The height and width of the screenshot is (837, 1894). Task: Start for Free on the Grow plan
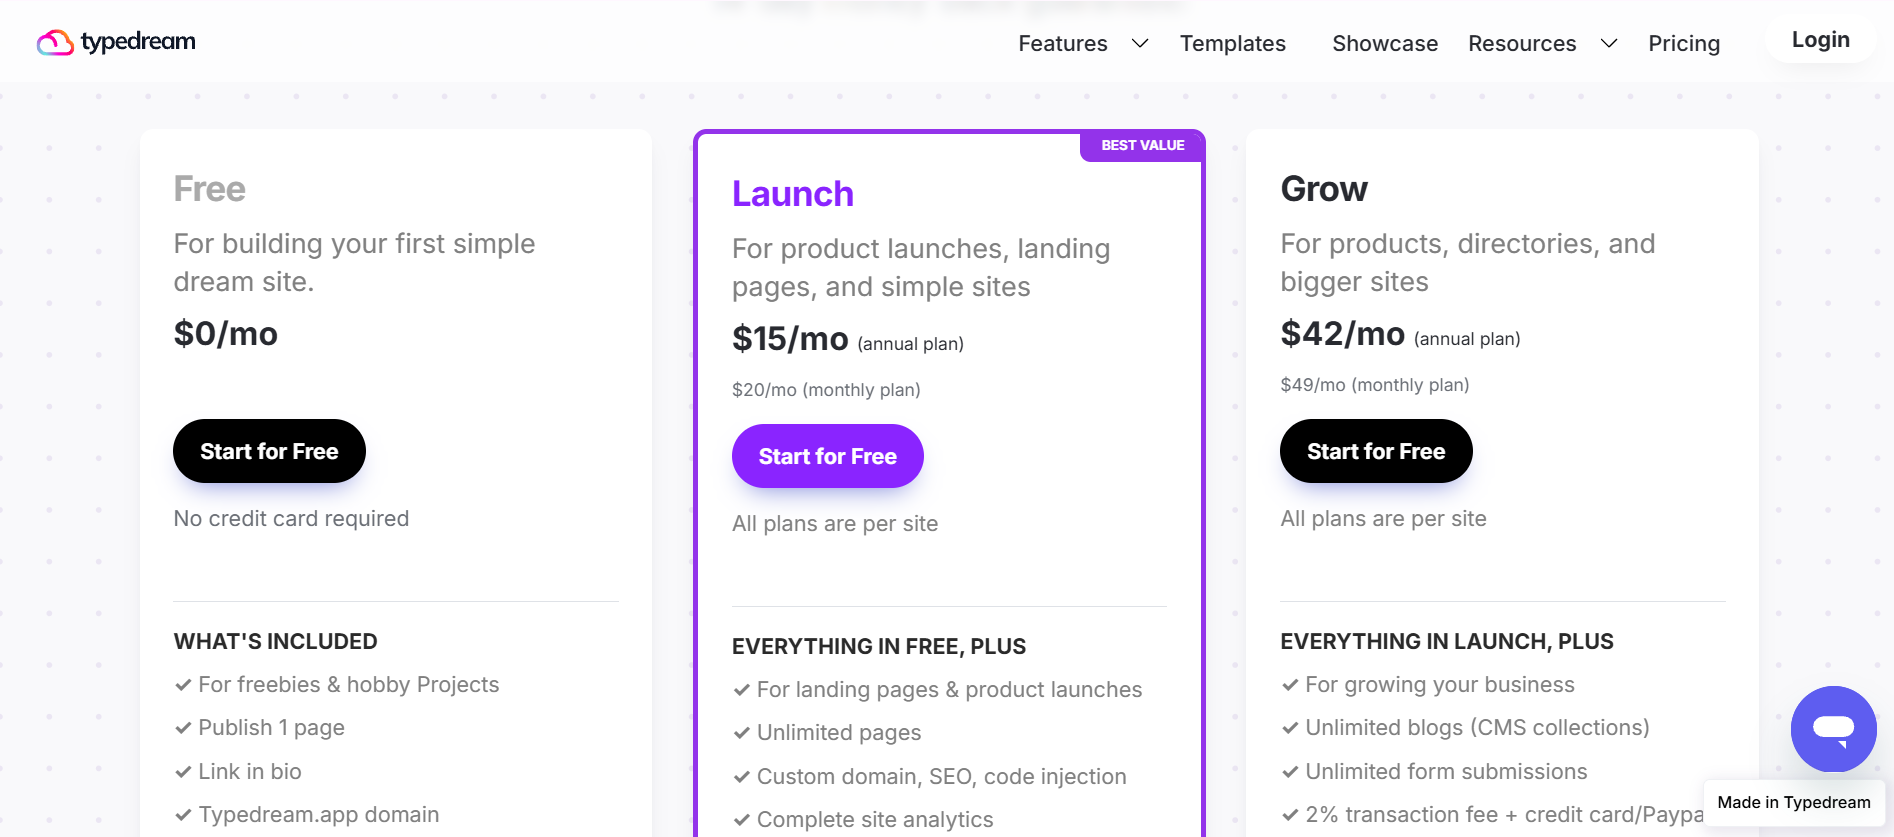point(1375,451)
